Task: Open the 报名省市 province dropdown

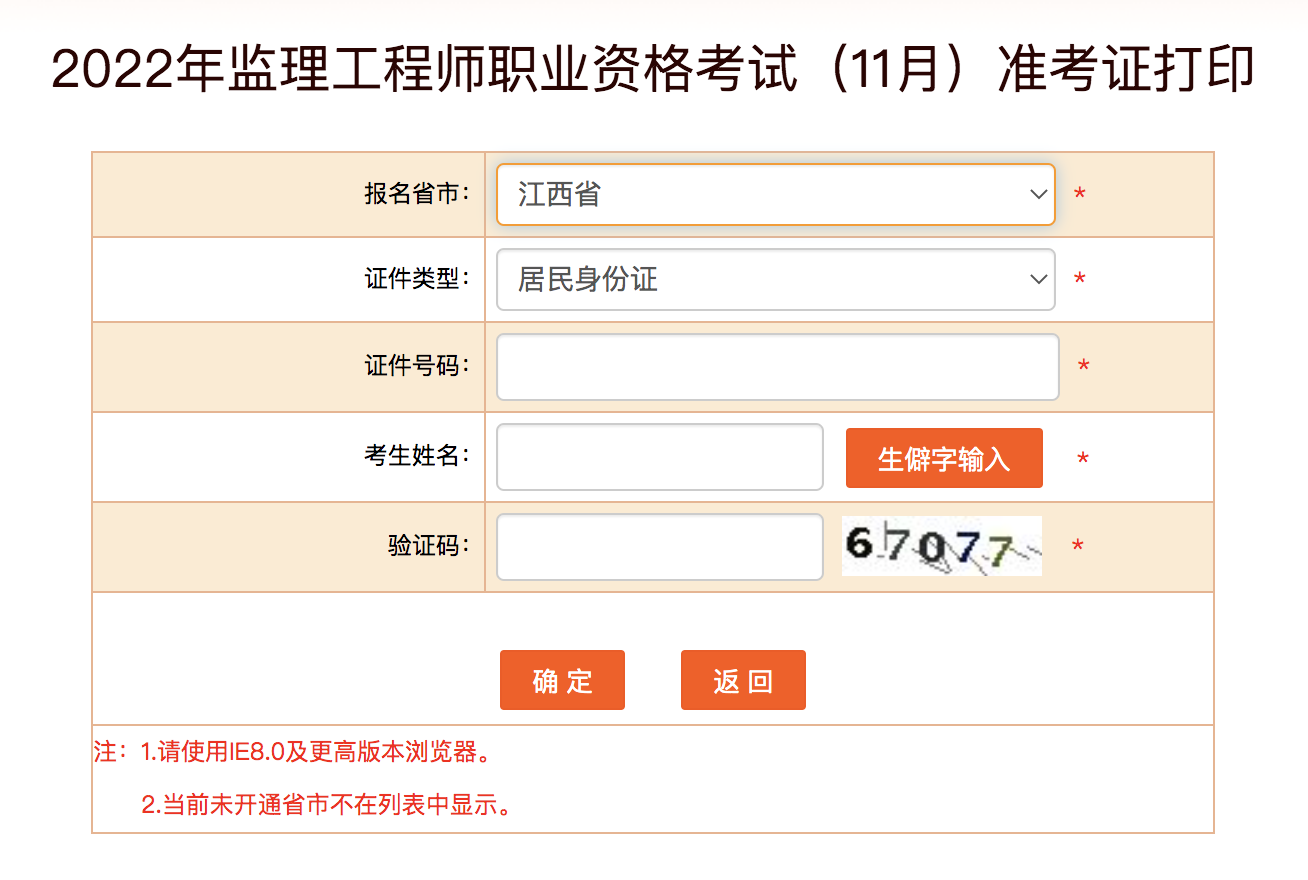Action: click(x=775, y=194)
